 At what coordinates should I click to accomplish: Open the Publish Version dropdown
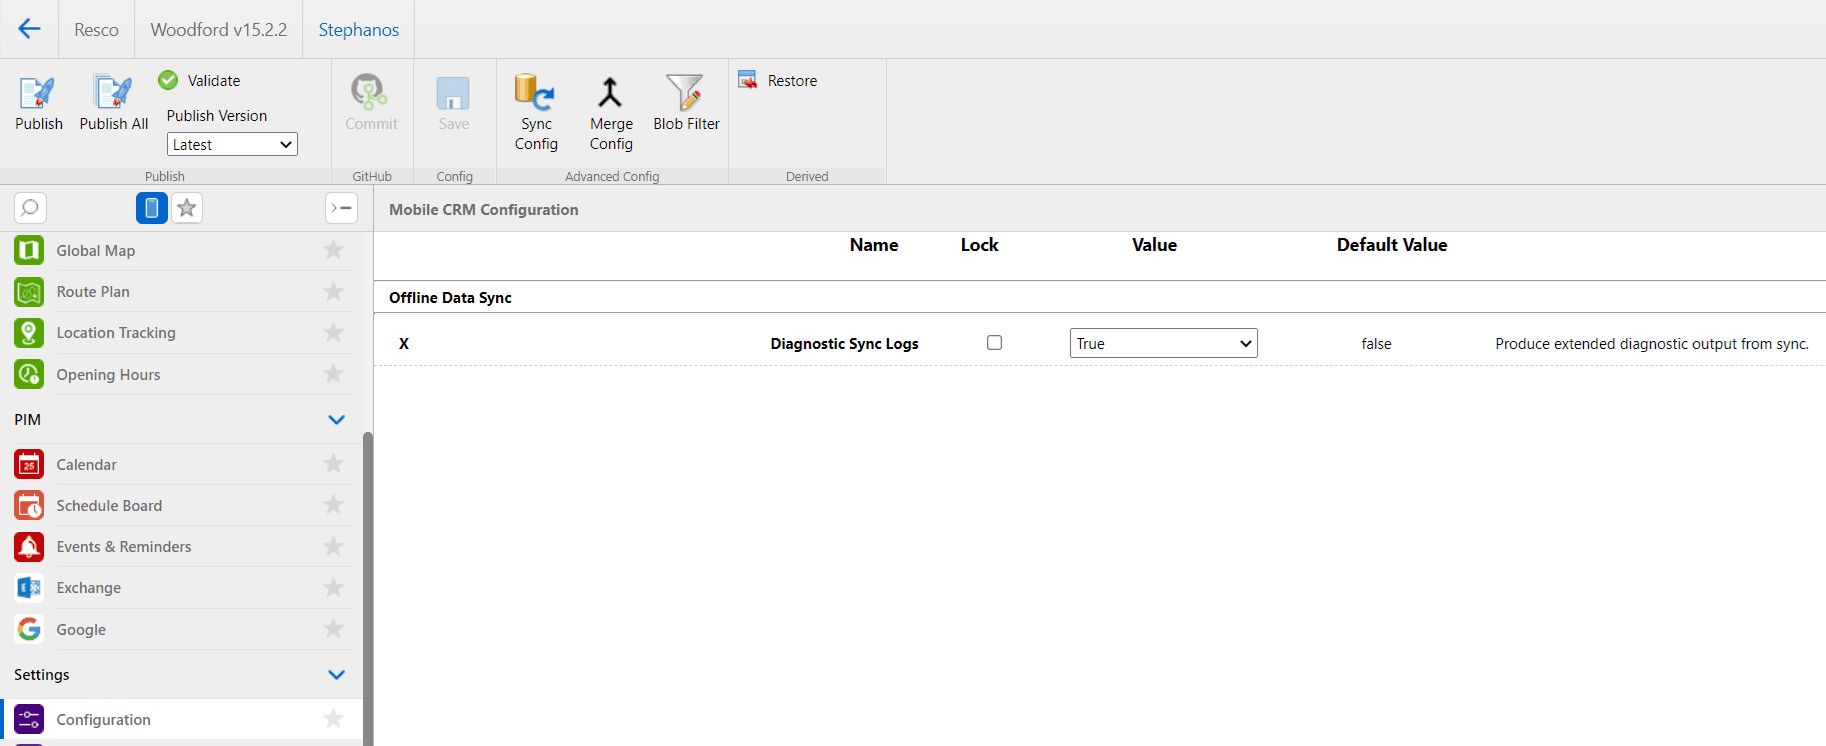[232, 145]
